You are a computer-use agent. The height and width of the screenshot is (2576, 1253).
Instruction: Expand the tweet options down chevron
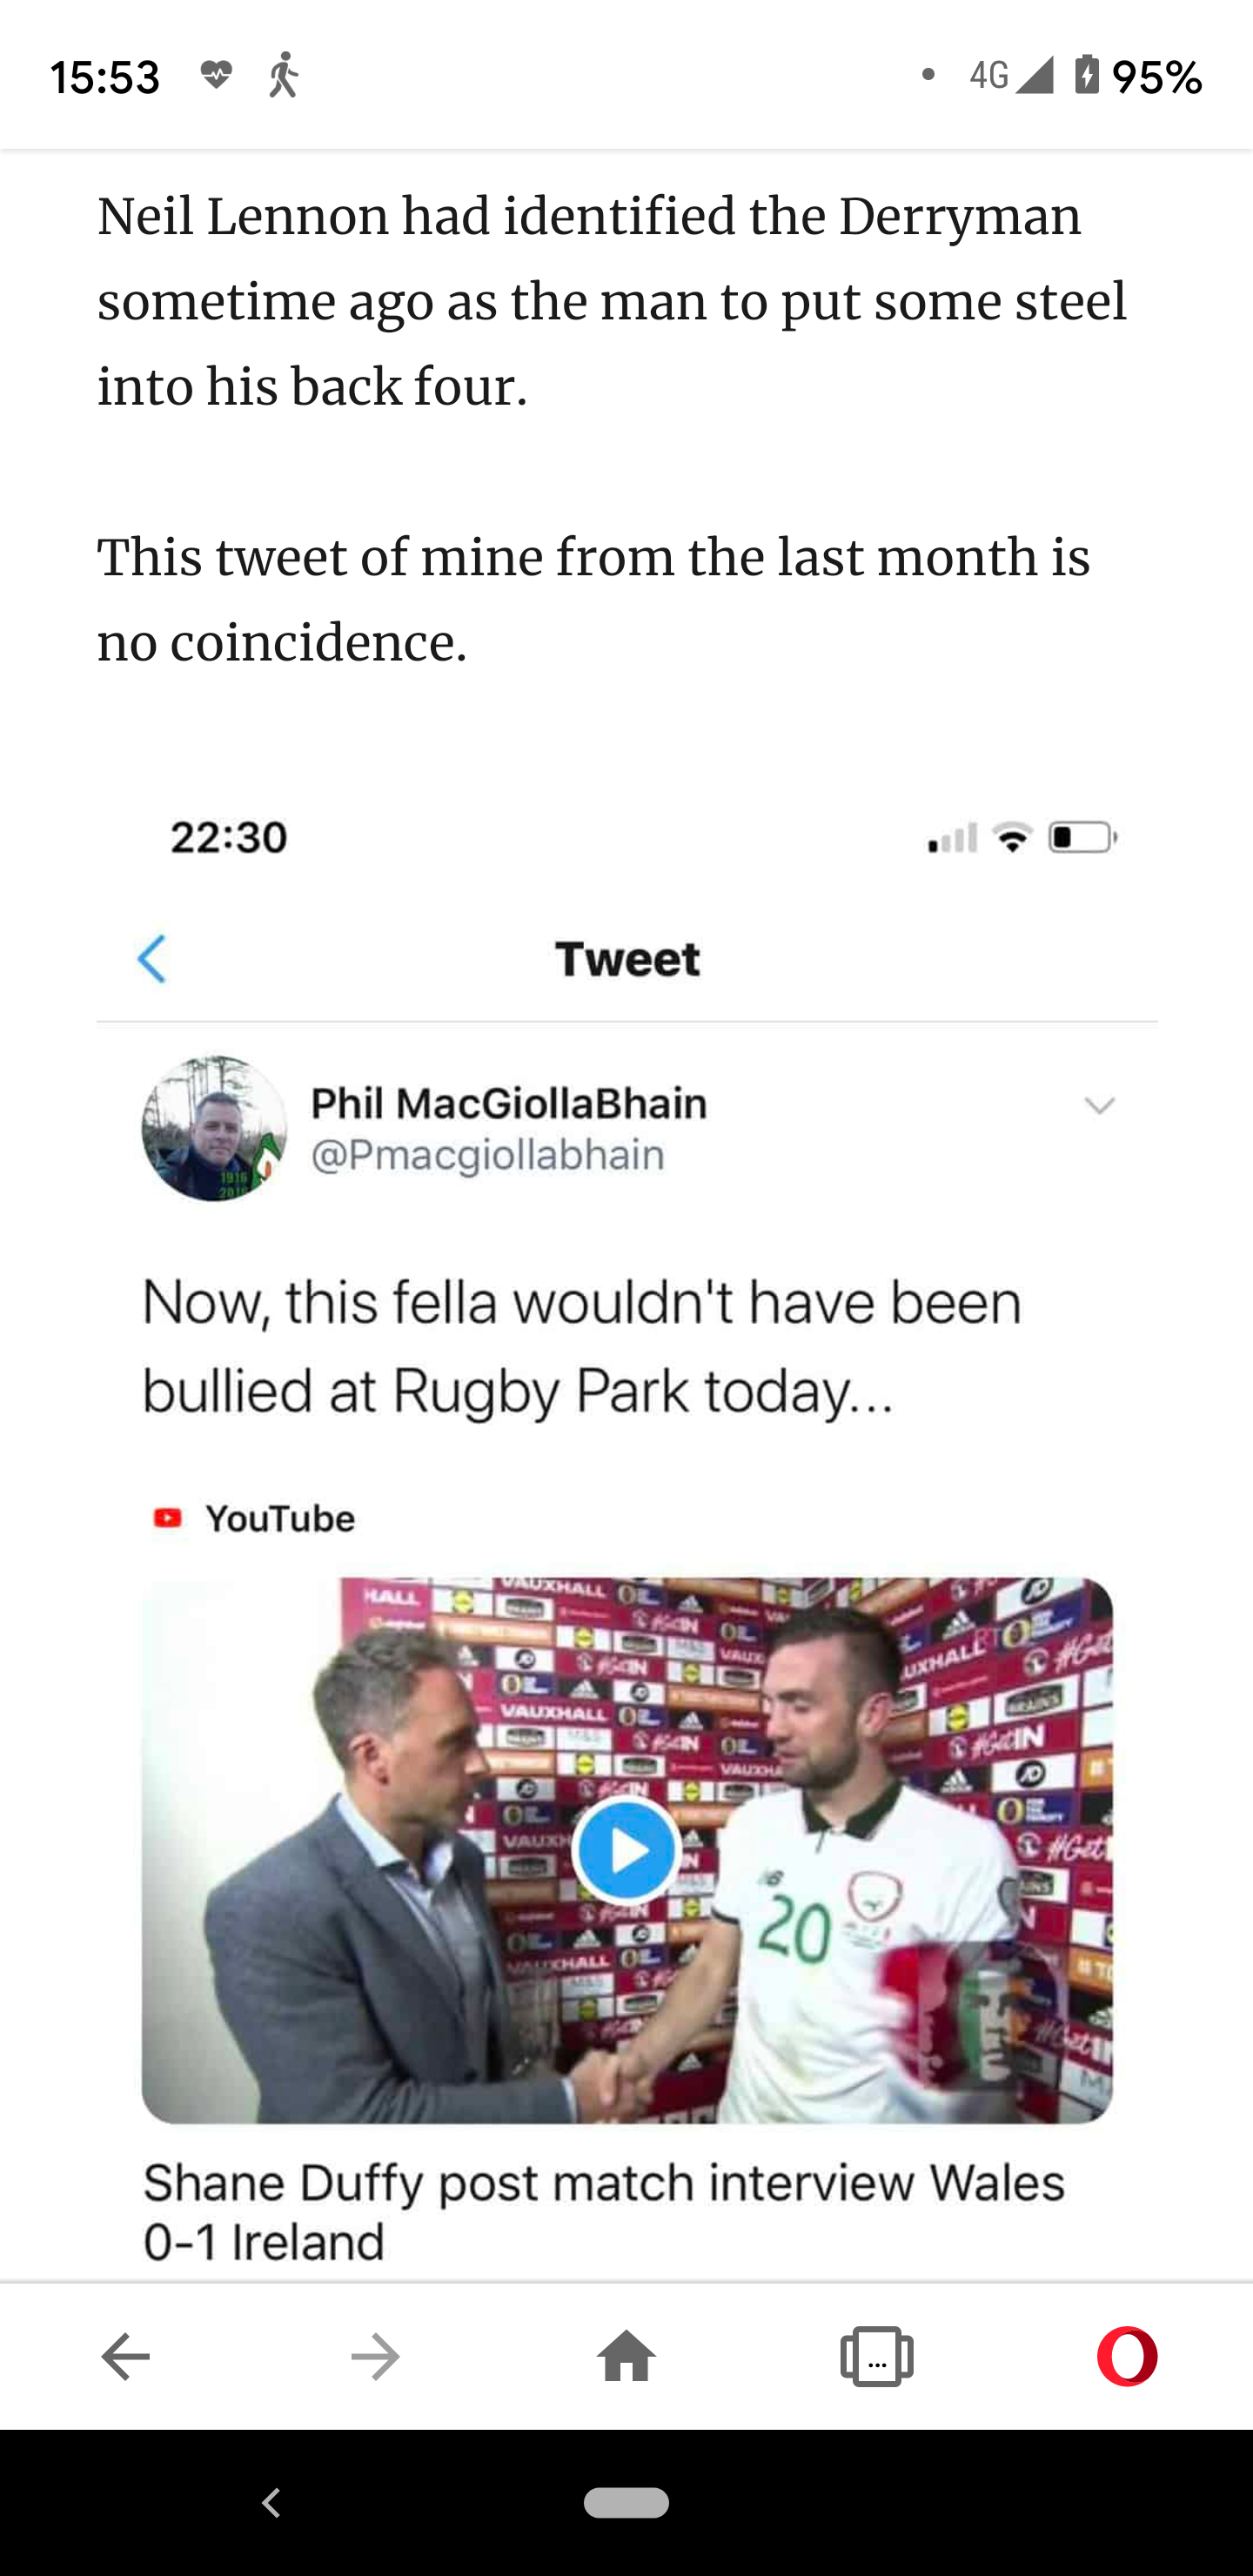pos(1099,1106)
